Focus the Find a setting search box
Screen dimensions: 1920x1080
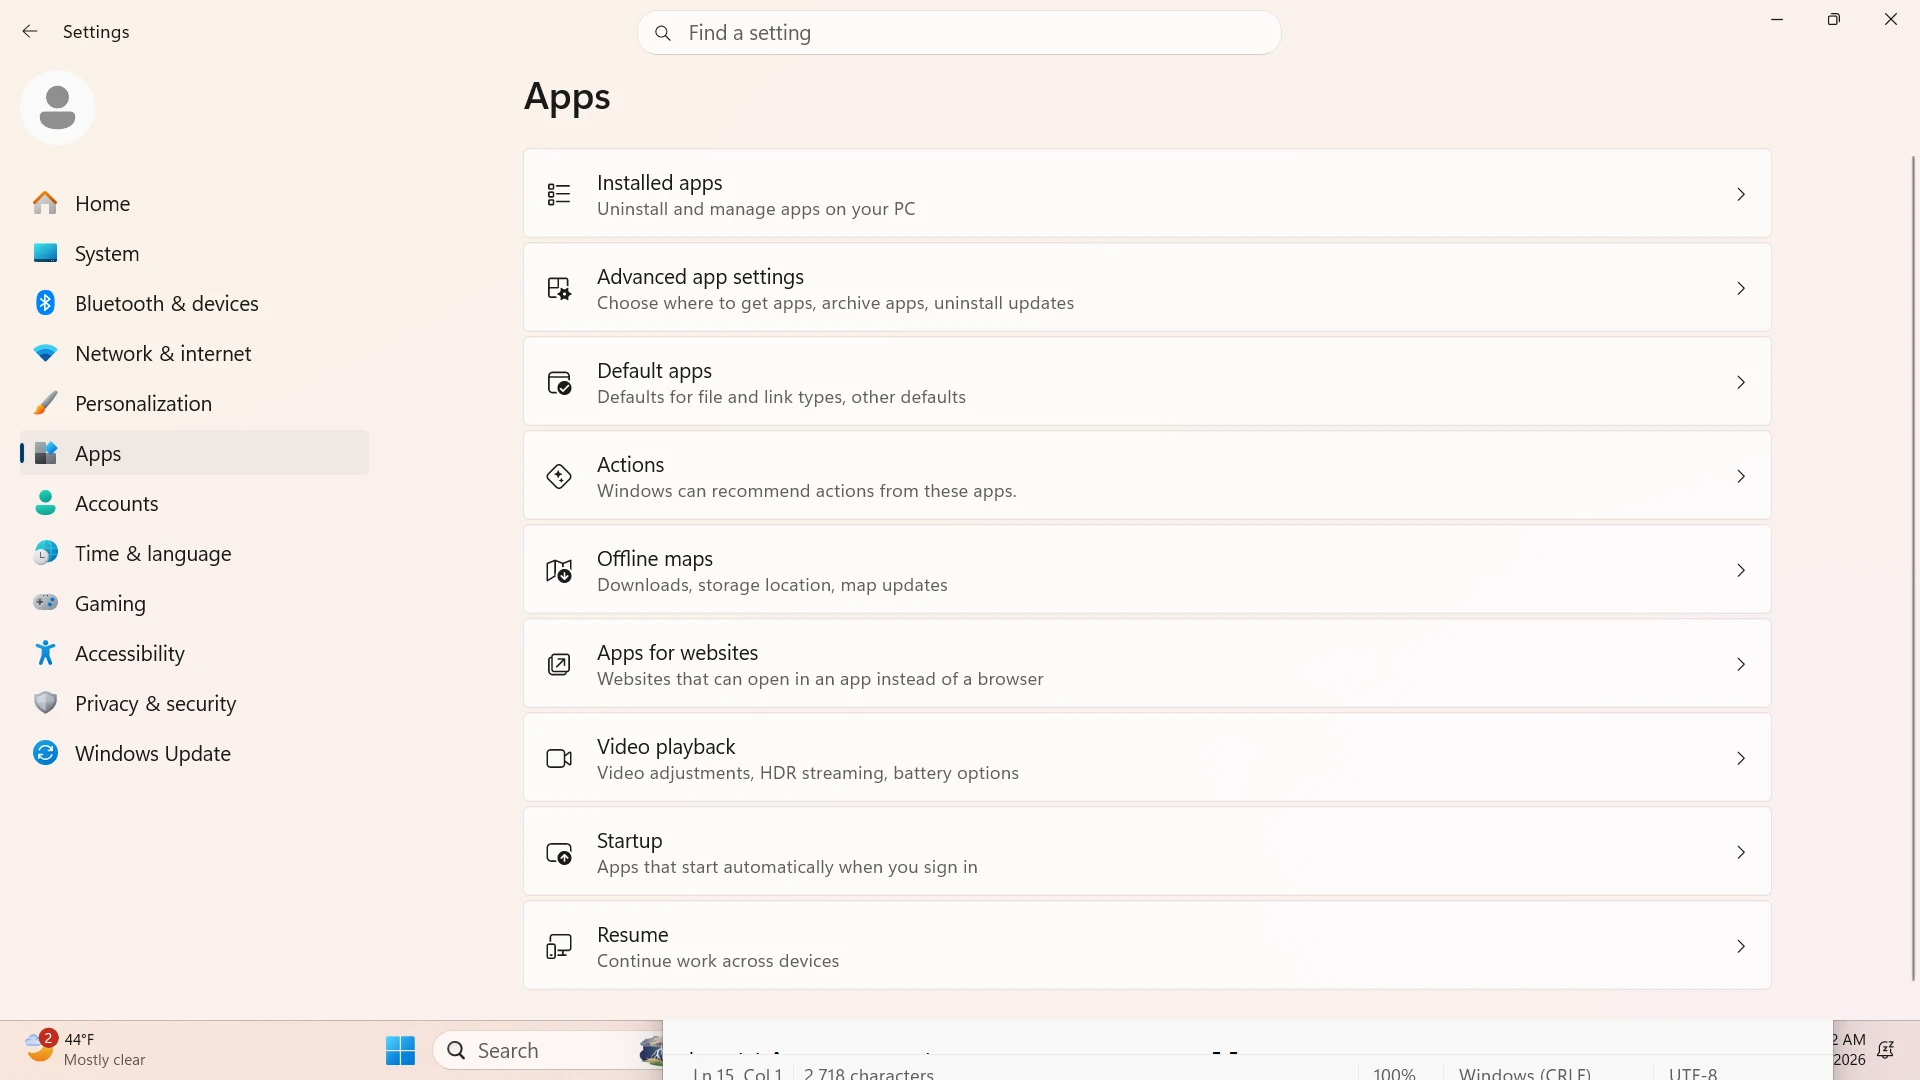(x=959, y=33)
